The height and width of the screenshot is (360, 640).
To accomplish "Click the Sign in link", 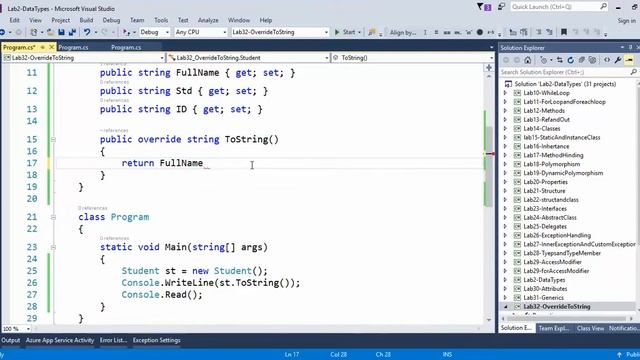I will tap(627, 20).
